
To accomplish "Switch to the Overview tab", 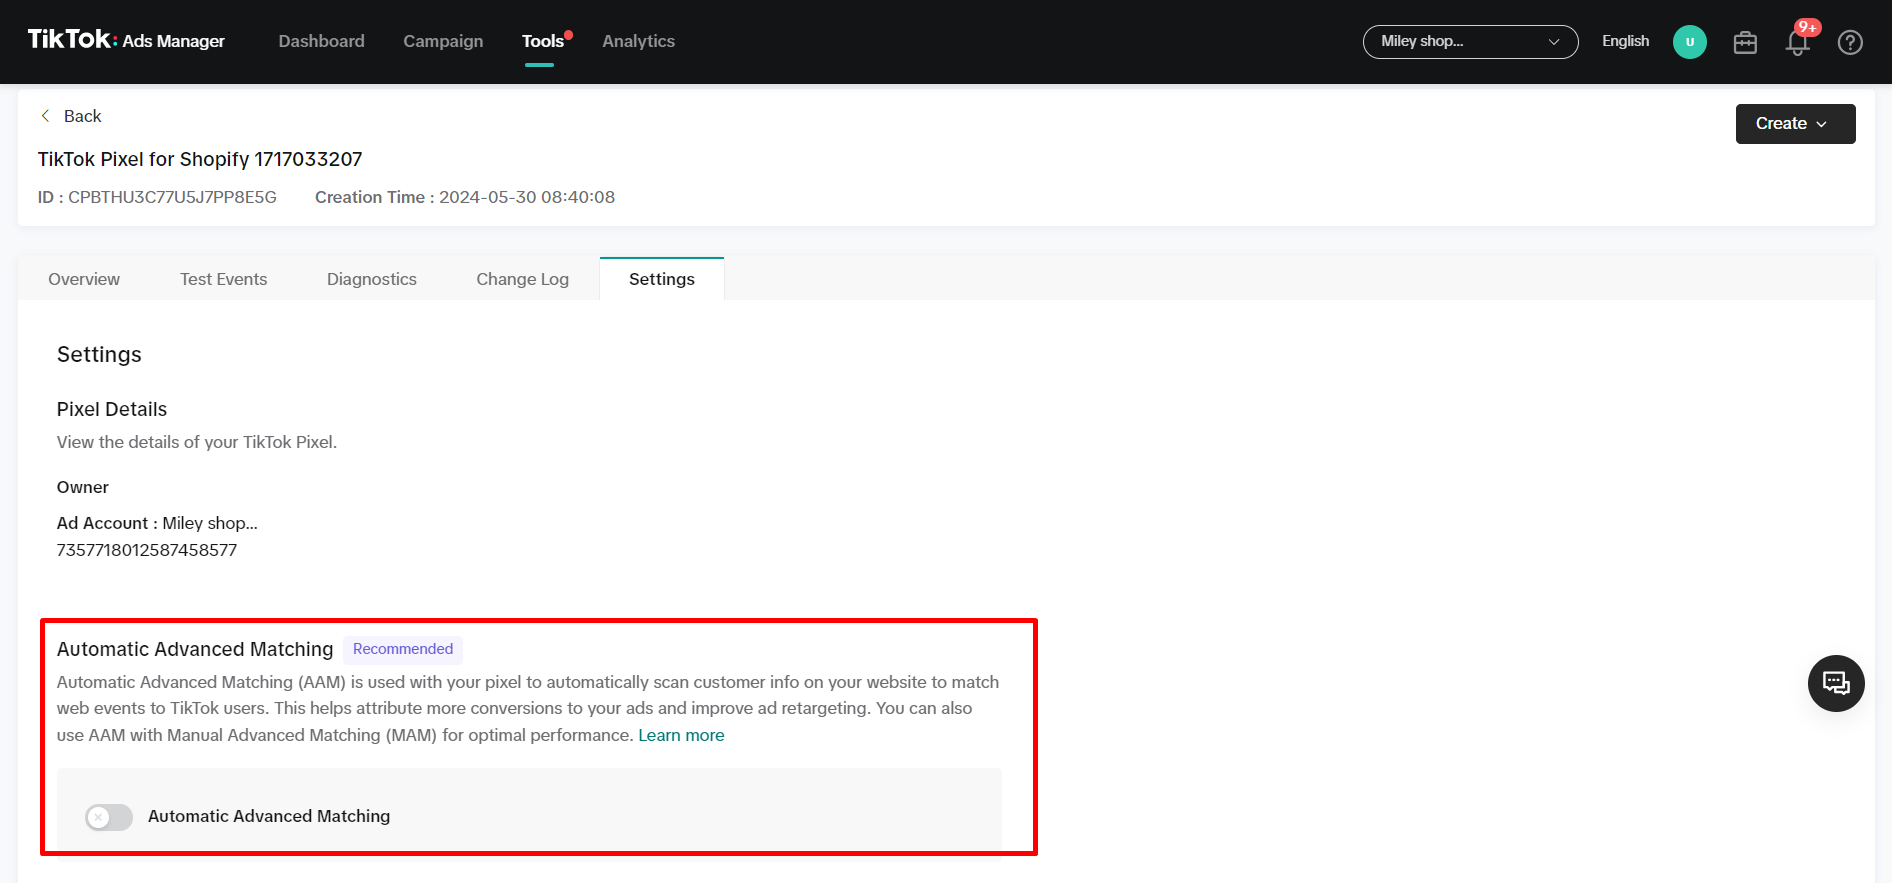I will [84, 279].
